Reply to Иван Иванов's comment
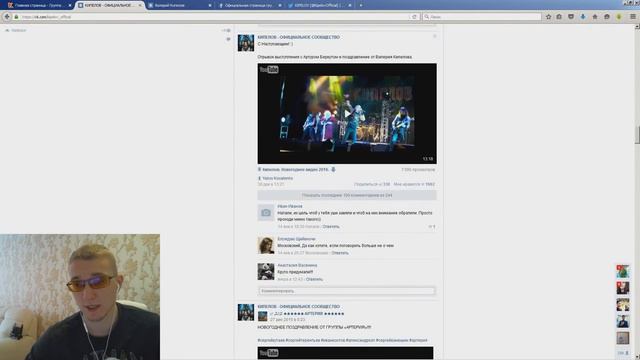Screen dimensions: 640x360 click(x=331, y=227)
